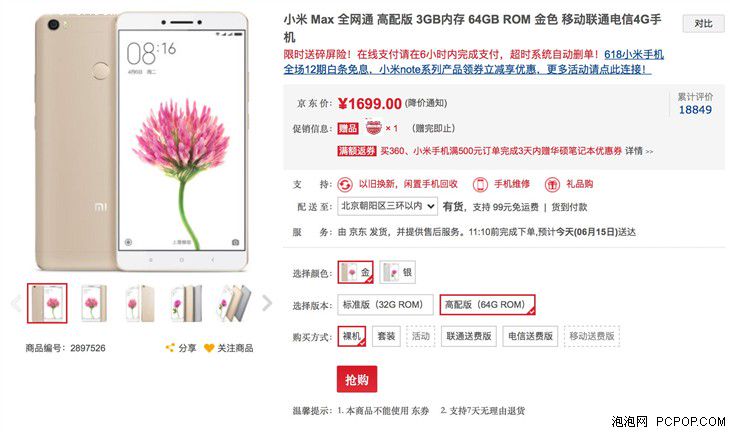Viewport: 730px width, 432px height.
Task: Click previous arrow in thumbnail carousel
Action: tap(15, 303)
